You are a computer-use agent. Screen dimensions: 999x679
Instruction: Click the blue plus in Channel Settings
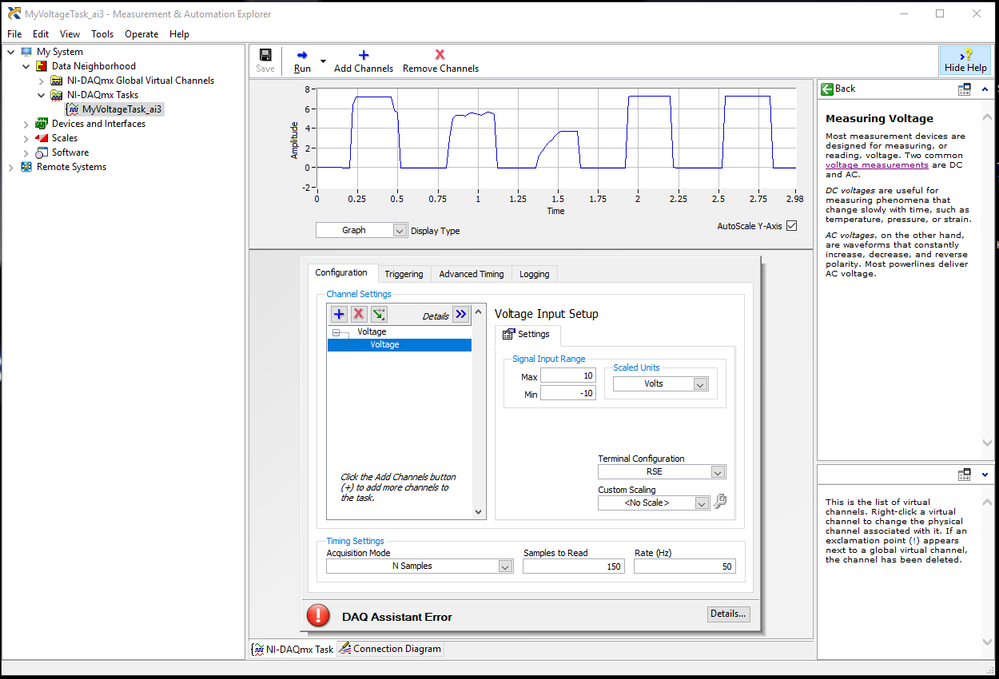click(x=339, y=314)
